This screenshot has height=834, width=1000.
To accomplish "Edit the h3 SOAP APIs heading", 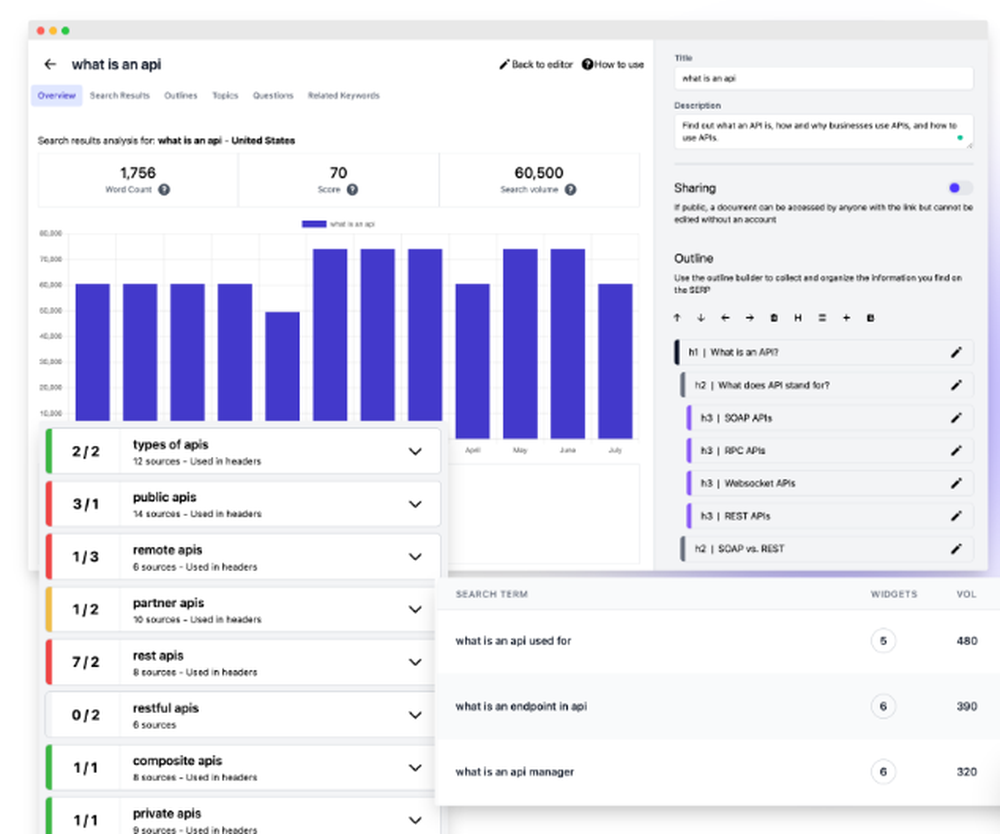I will point(956,418).
